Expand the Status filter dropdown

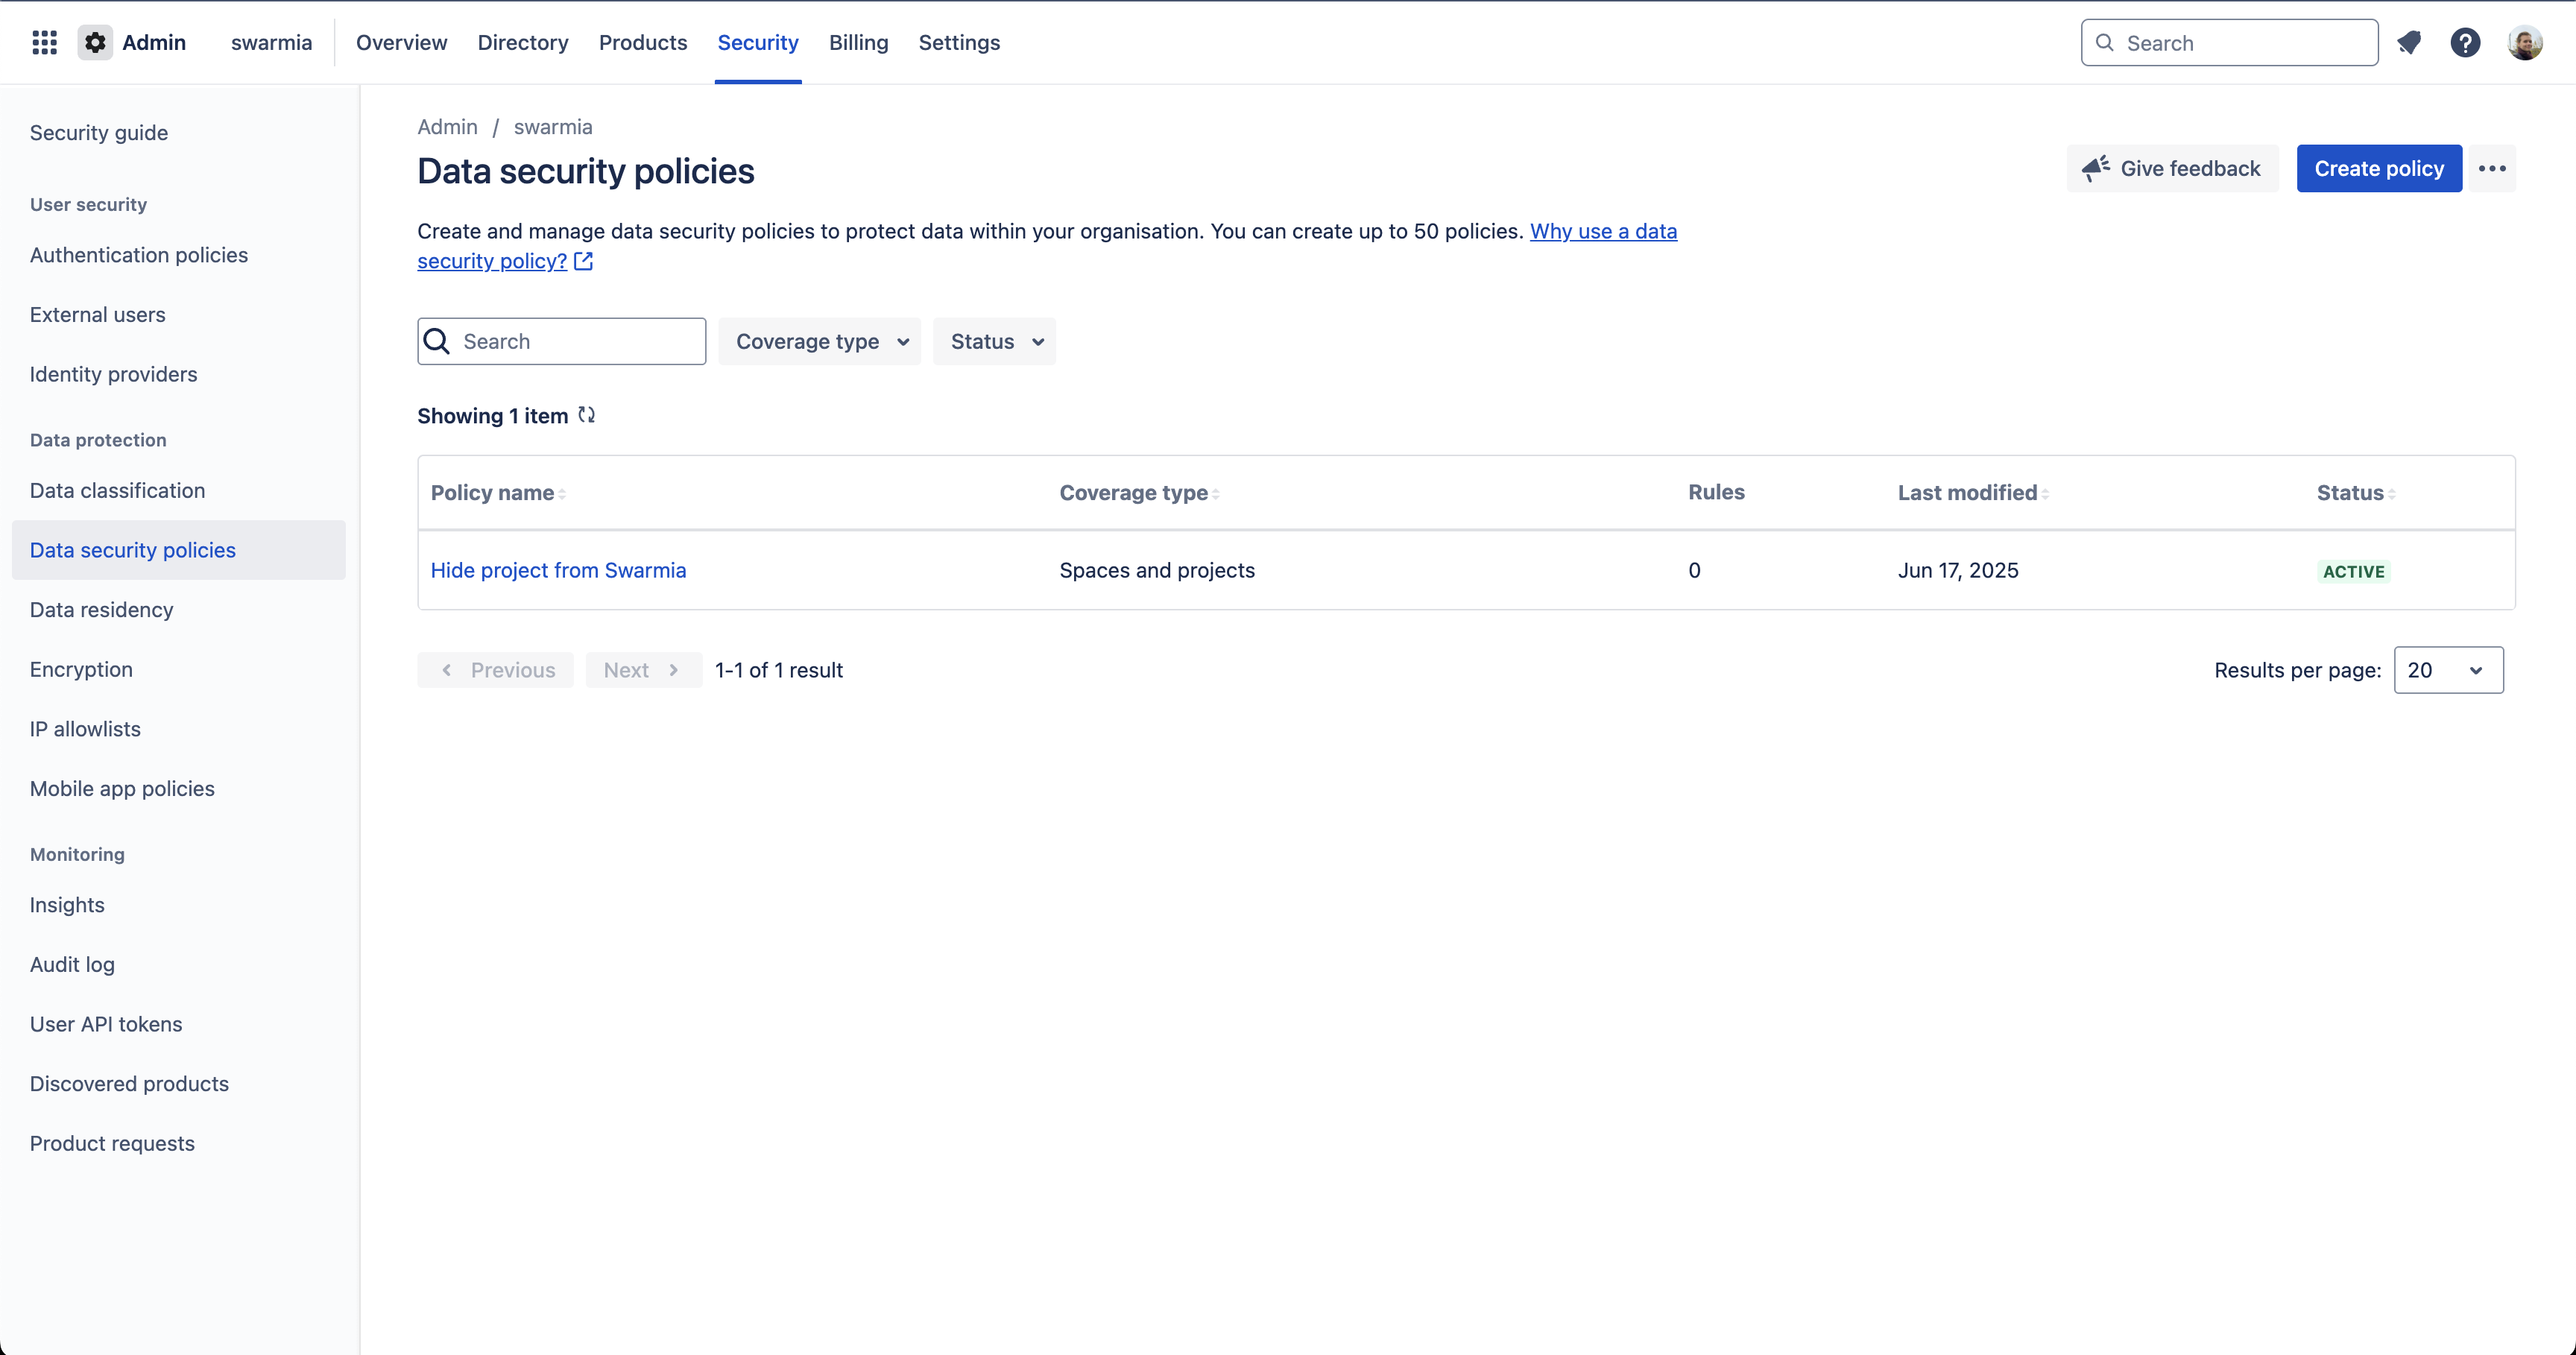pos(995,341)
